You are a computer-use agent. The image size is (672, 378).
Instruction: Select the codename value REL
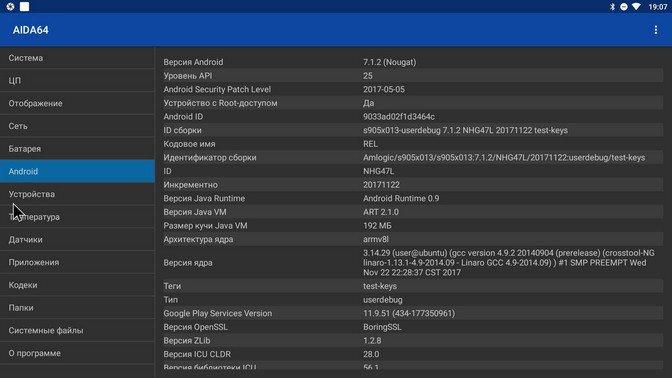(370, 144)
